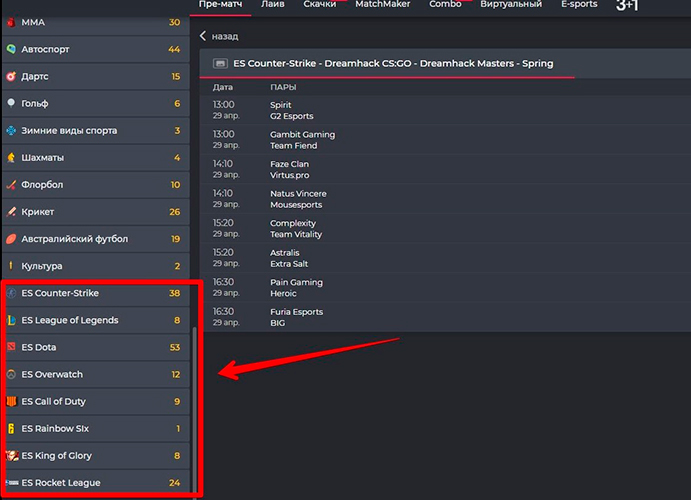Click the Австралийский футбол ball icon
The height and width of the screenshot is (500, 691).
point(11,239)
